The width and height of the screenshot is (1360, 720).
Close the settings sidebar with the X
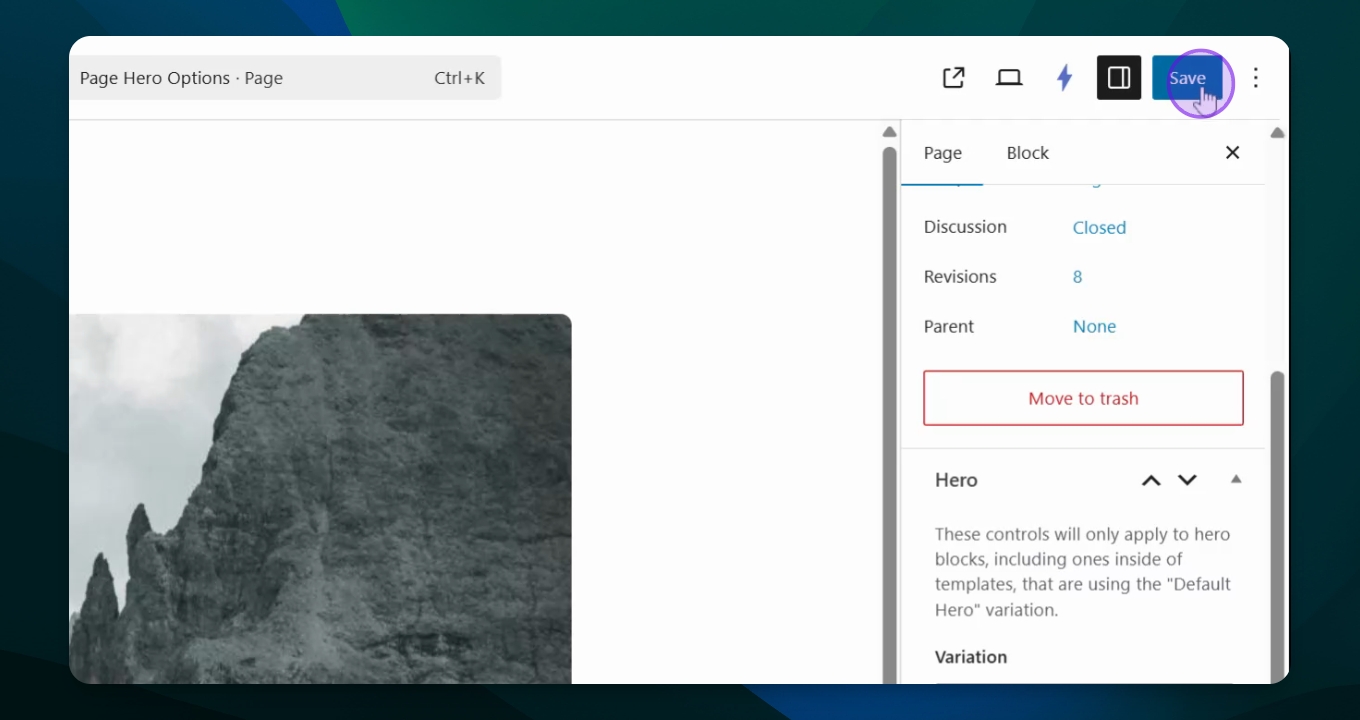click(1232, 152)
